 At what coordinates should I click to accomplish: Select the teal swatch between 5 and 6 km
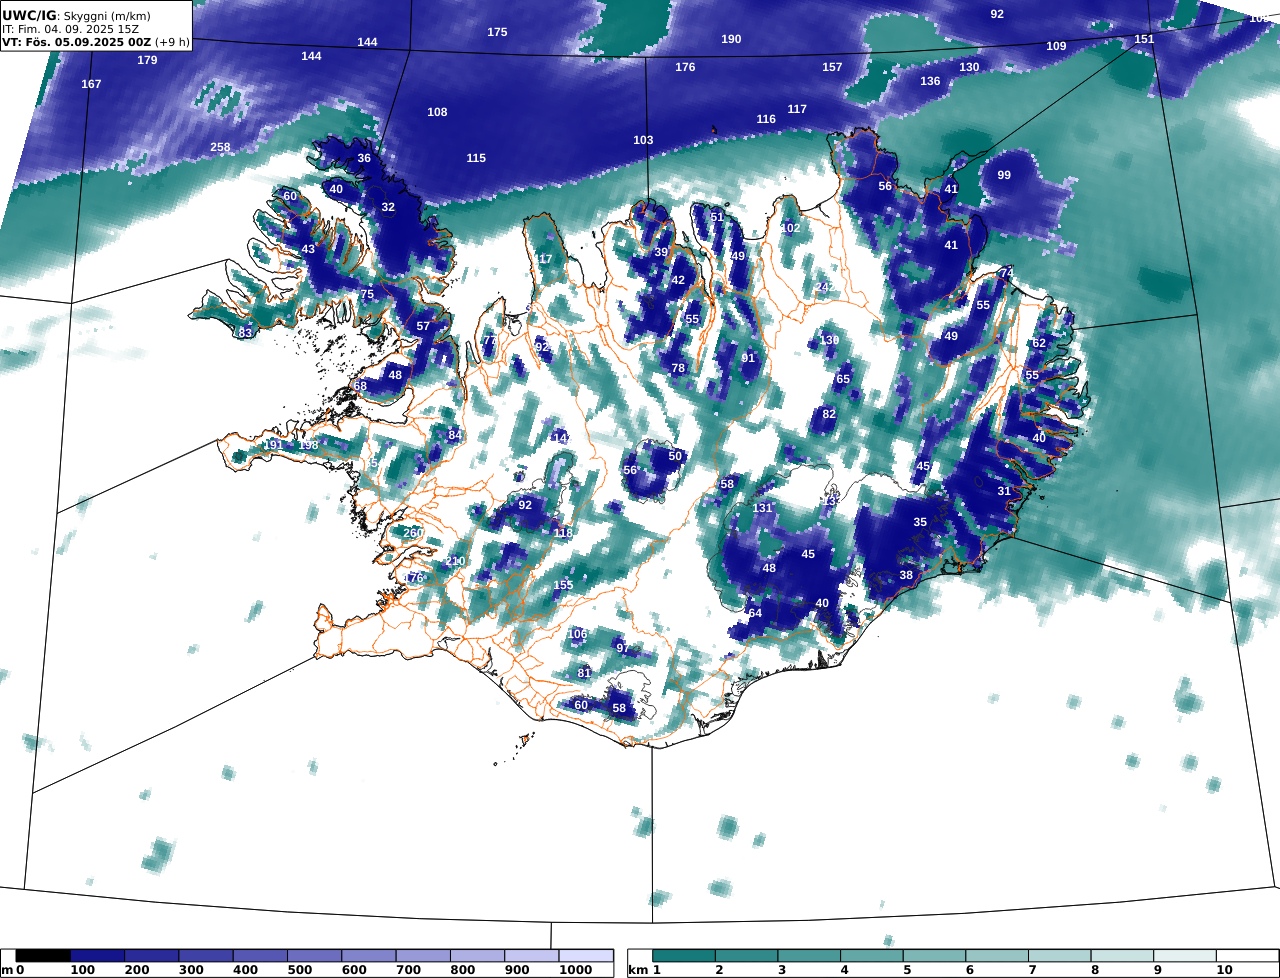pyautogui.click(x=935, y=956)
